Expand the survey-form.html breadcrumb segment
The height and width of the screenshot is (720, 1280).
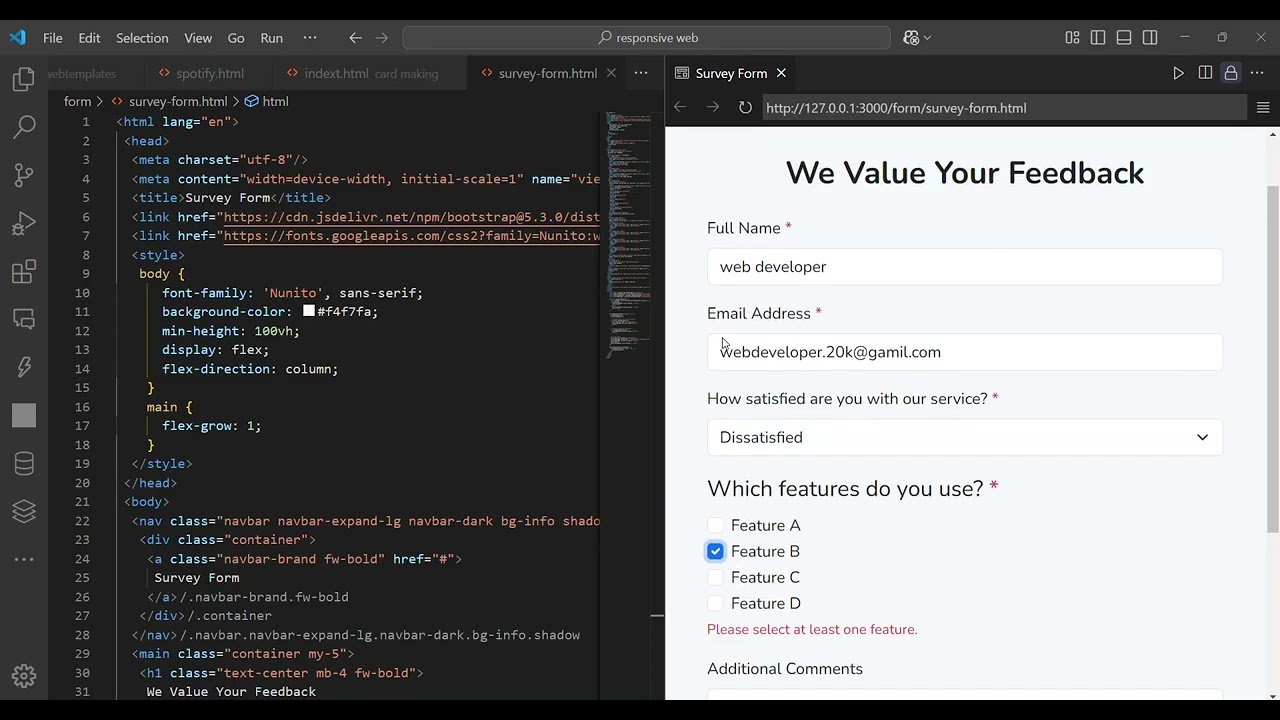177,101
